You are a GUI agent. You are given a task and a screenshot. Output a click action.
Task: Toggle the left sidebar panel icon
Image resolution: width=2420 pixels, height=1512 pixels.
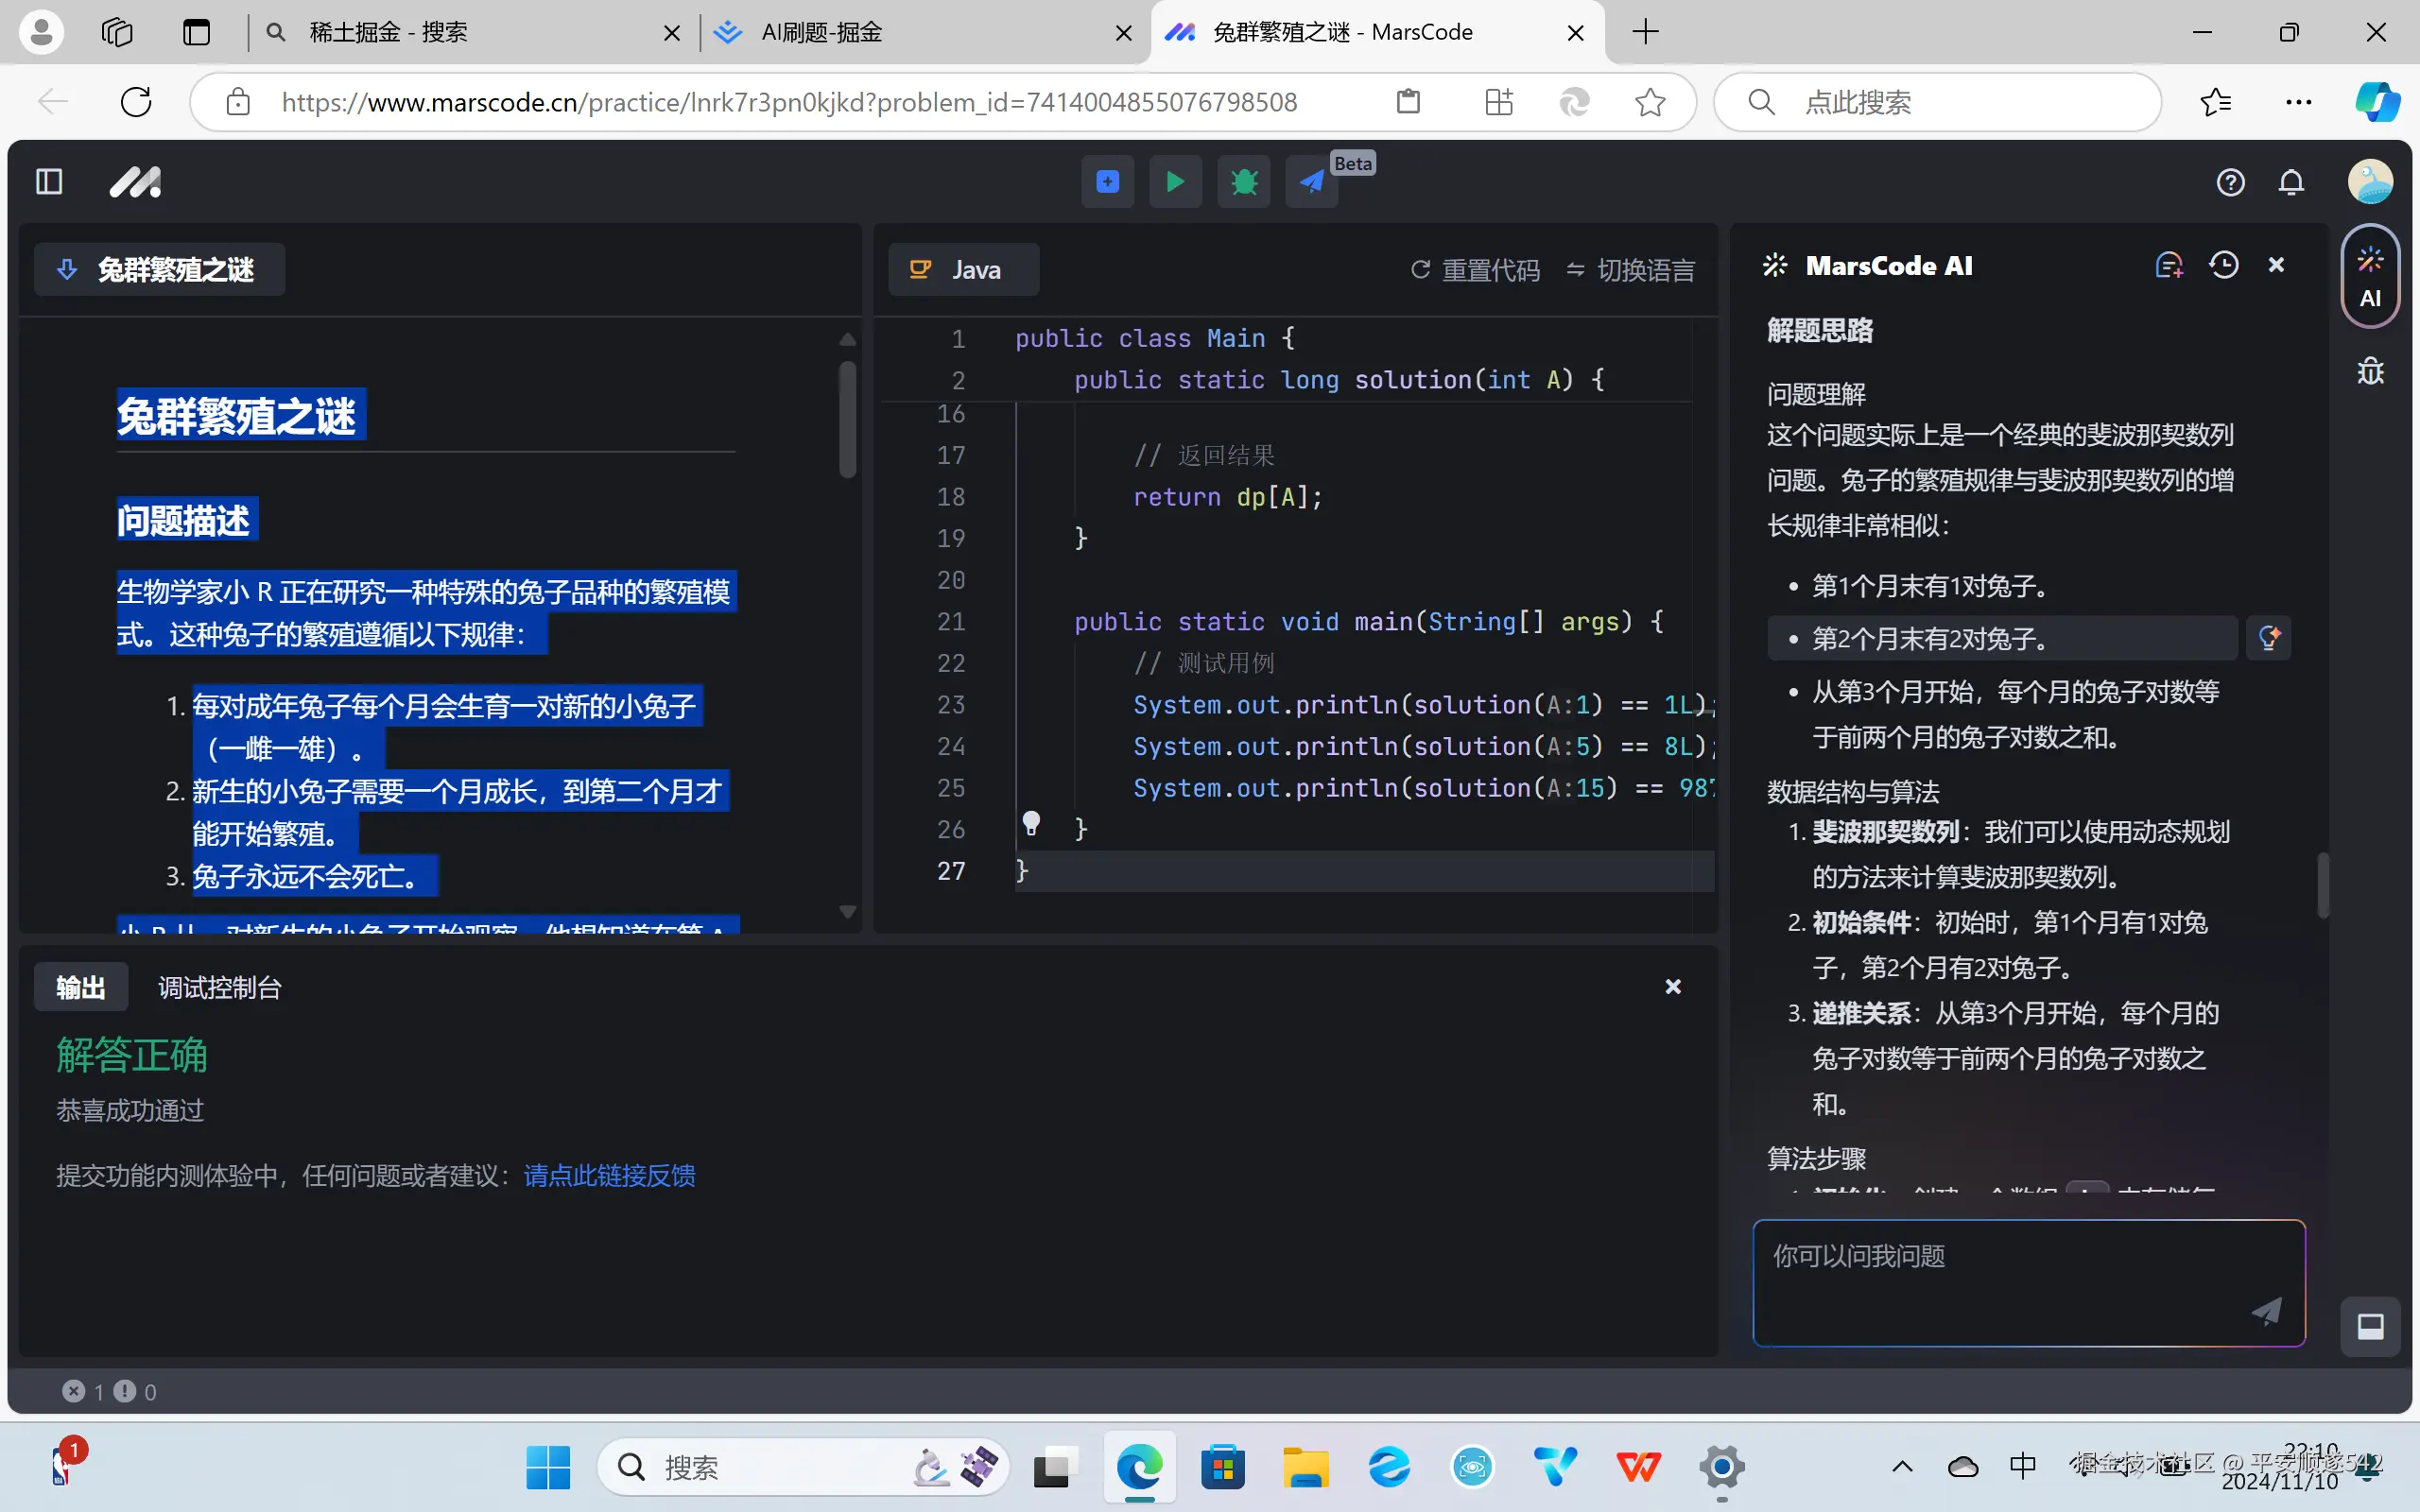[x=49, y=182]
